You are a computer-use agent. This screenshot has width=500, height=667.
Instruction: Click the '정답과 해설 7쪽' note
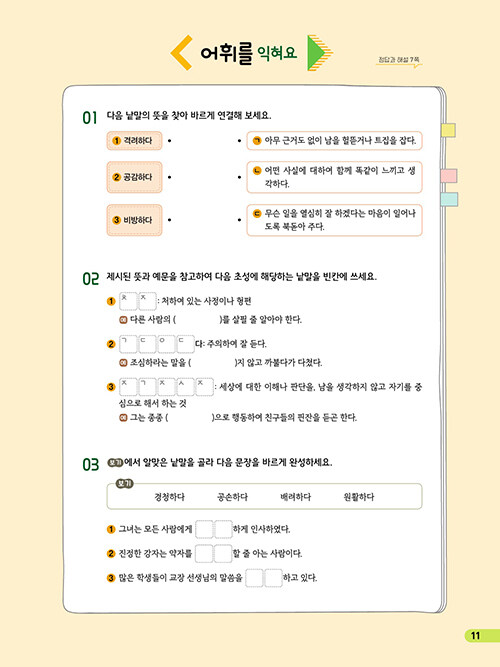(x=400, y=60)
